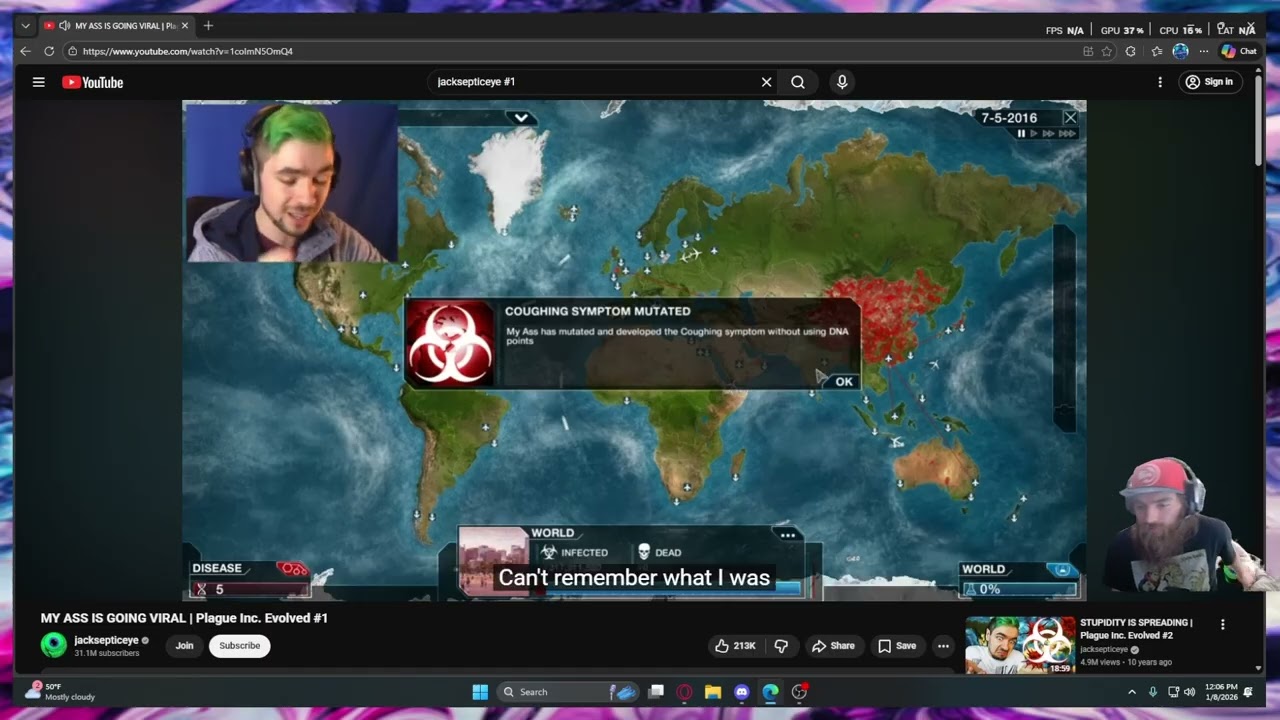Reload the page with refresh icon

pos(49,51)
